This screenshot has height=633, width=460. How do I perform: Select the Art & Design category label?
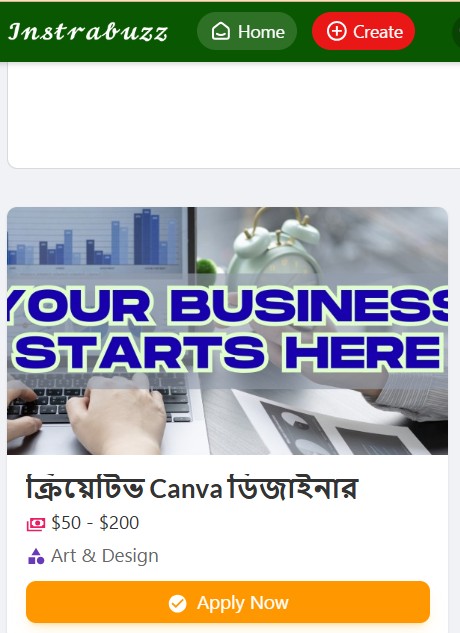click(105, 556)
